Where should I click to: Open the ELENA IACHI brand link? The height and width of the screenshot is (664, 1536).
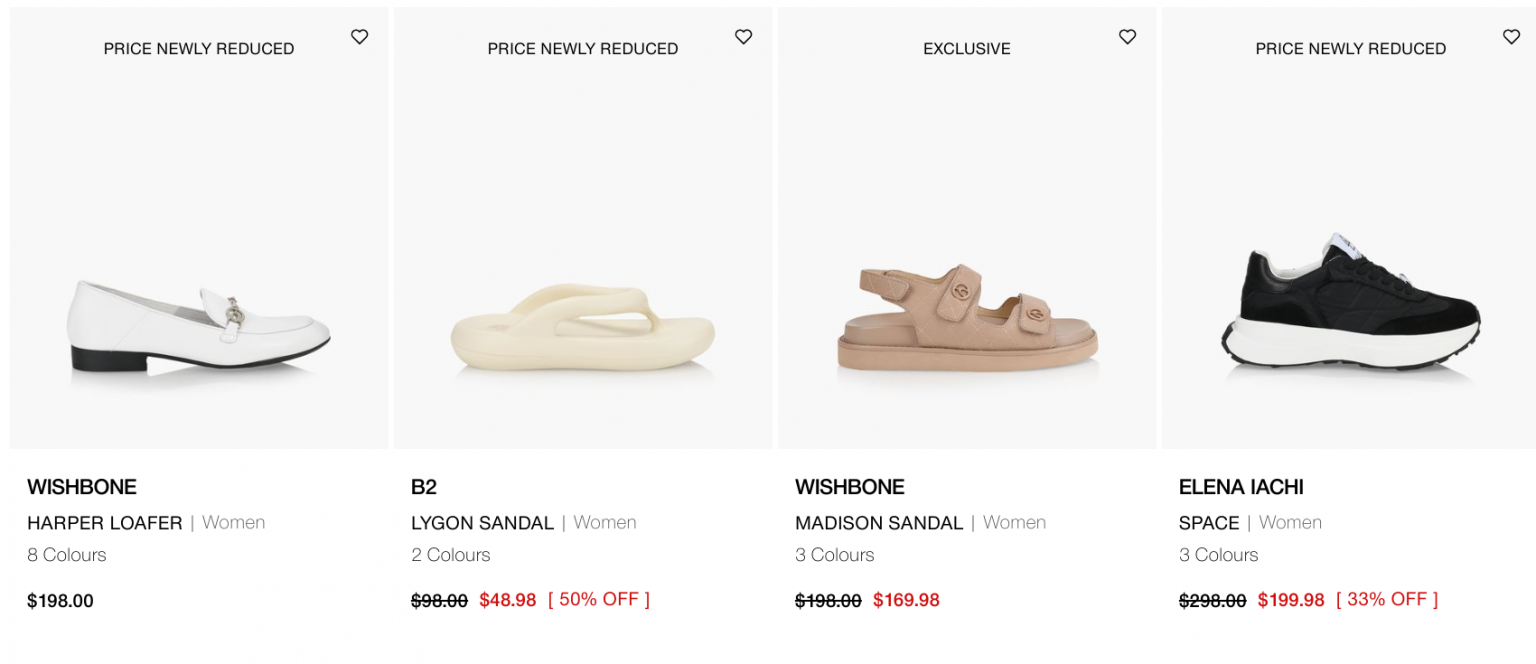[1240, 487]
